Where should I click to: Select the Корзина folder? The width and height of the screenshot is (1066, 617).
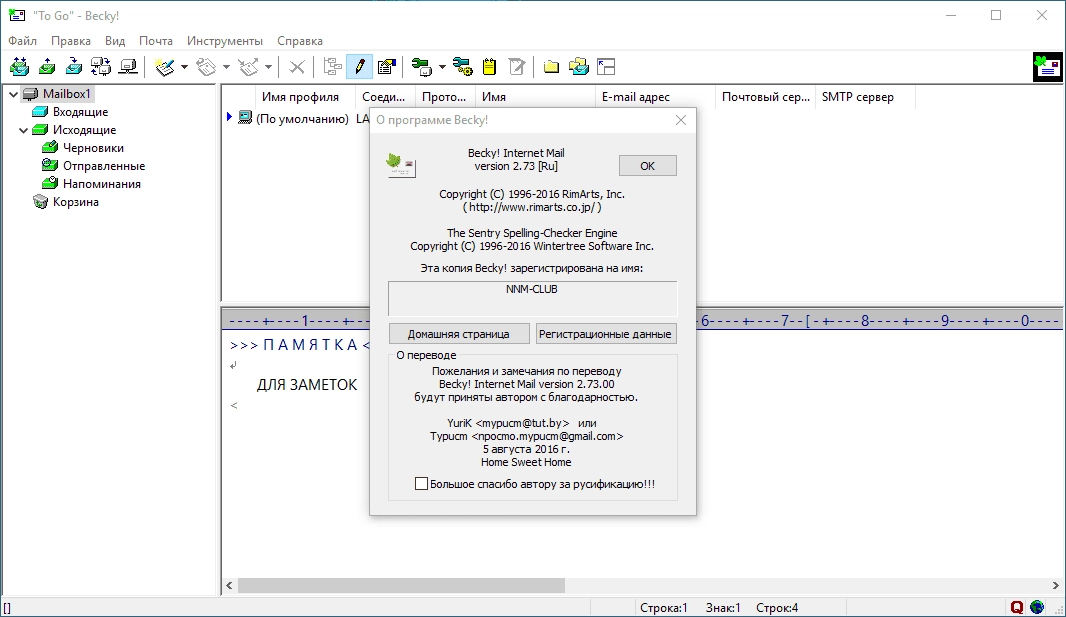pos(75,202)
